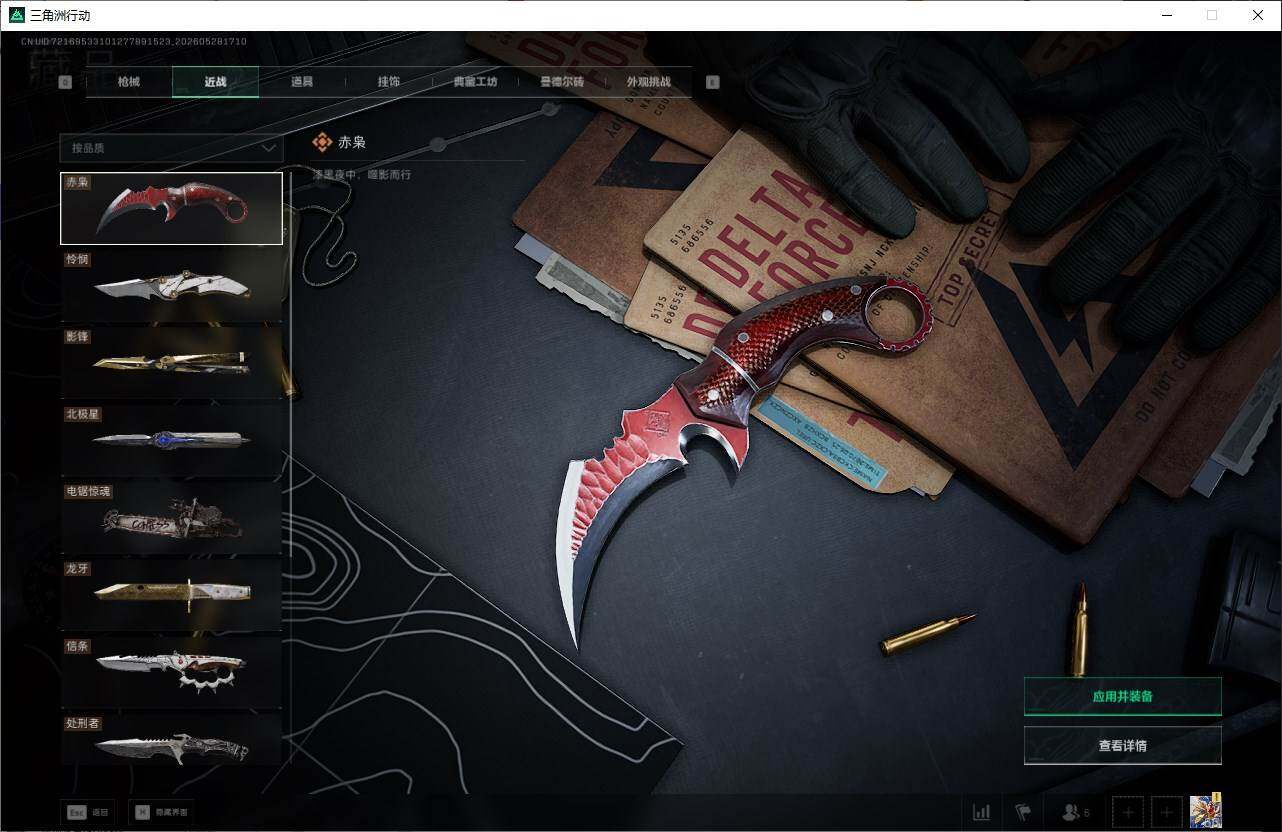Screen dimensions: 1282x832
Task: Minimize the 三角洲行动 window
Action: click(1166, 15)
